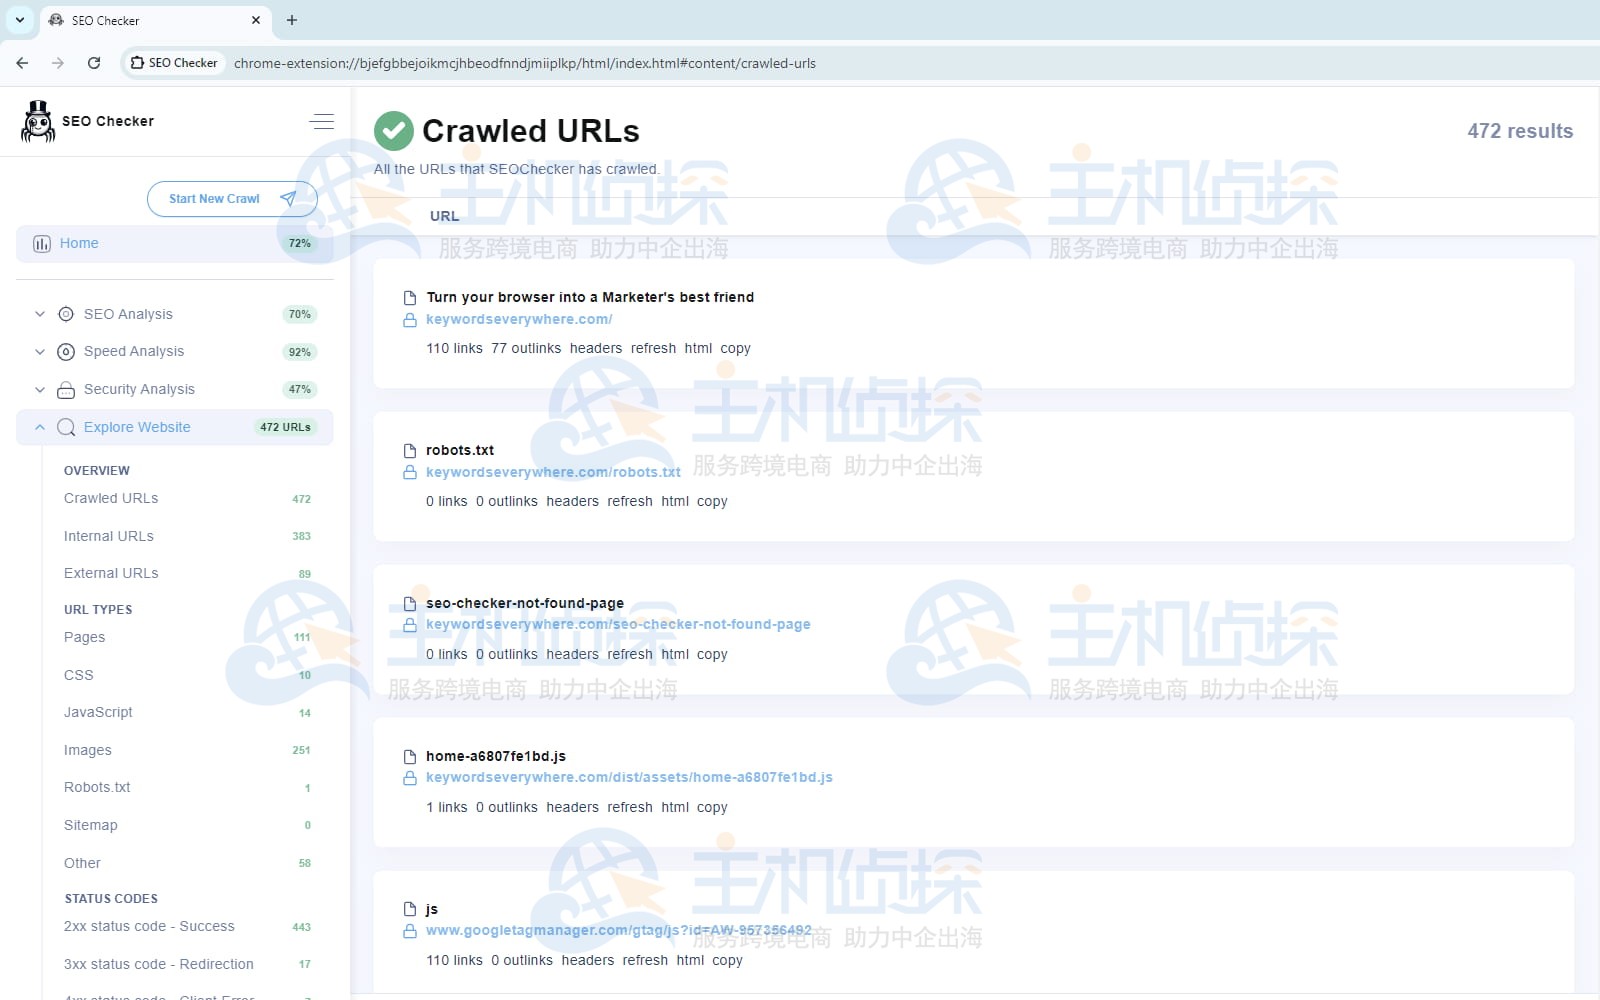Click the SEO Checker spider logo icon
Viewport: 1600px width, 1000px height.
[37, 121]
